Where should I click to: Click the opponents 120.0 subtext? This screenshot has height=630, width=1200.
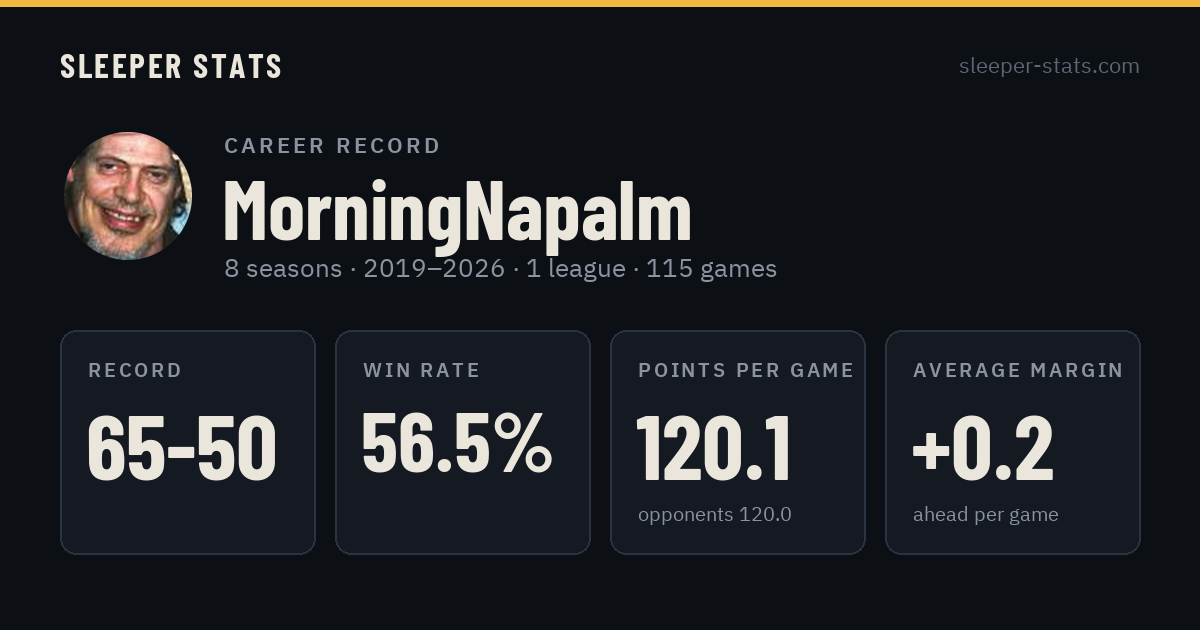click(715, 515)
